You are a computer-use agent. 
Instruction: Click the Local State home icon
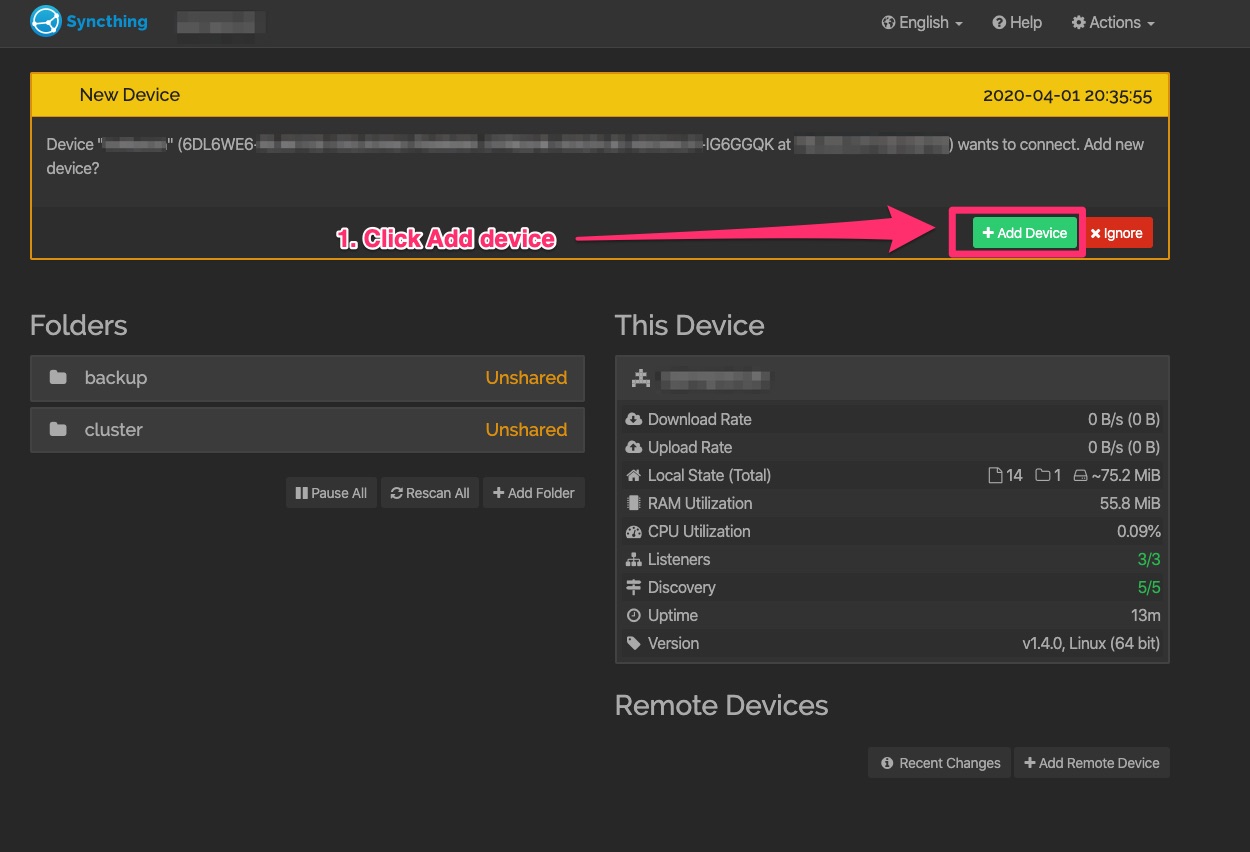click(x=633, y=476)
